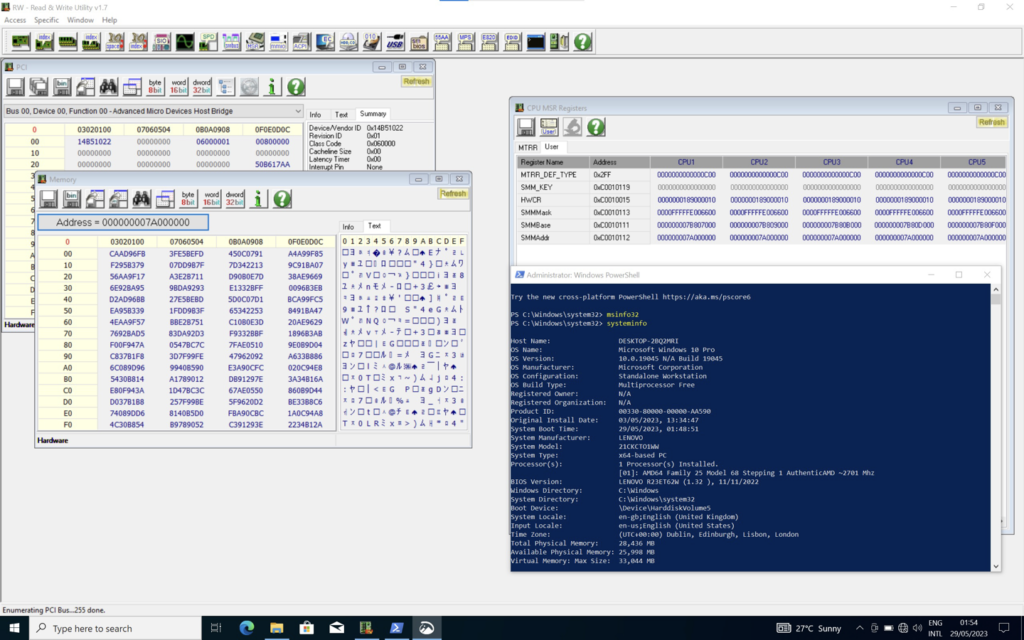Image resolution: width=1024 pixels, height=640 pixels.
Task: Click the Memory window Help question mark
Action: coord(282,199)
